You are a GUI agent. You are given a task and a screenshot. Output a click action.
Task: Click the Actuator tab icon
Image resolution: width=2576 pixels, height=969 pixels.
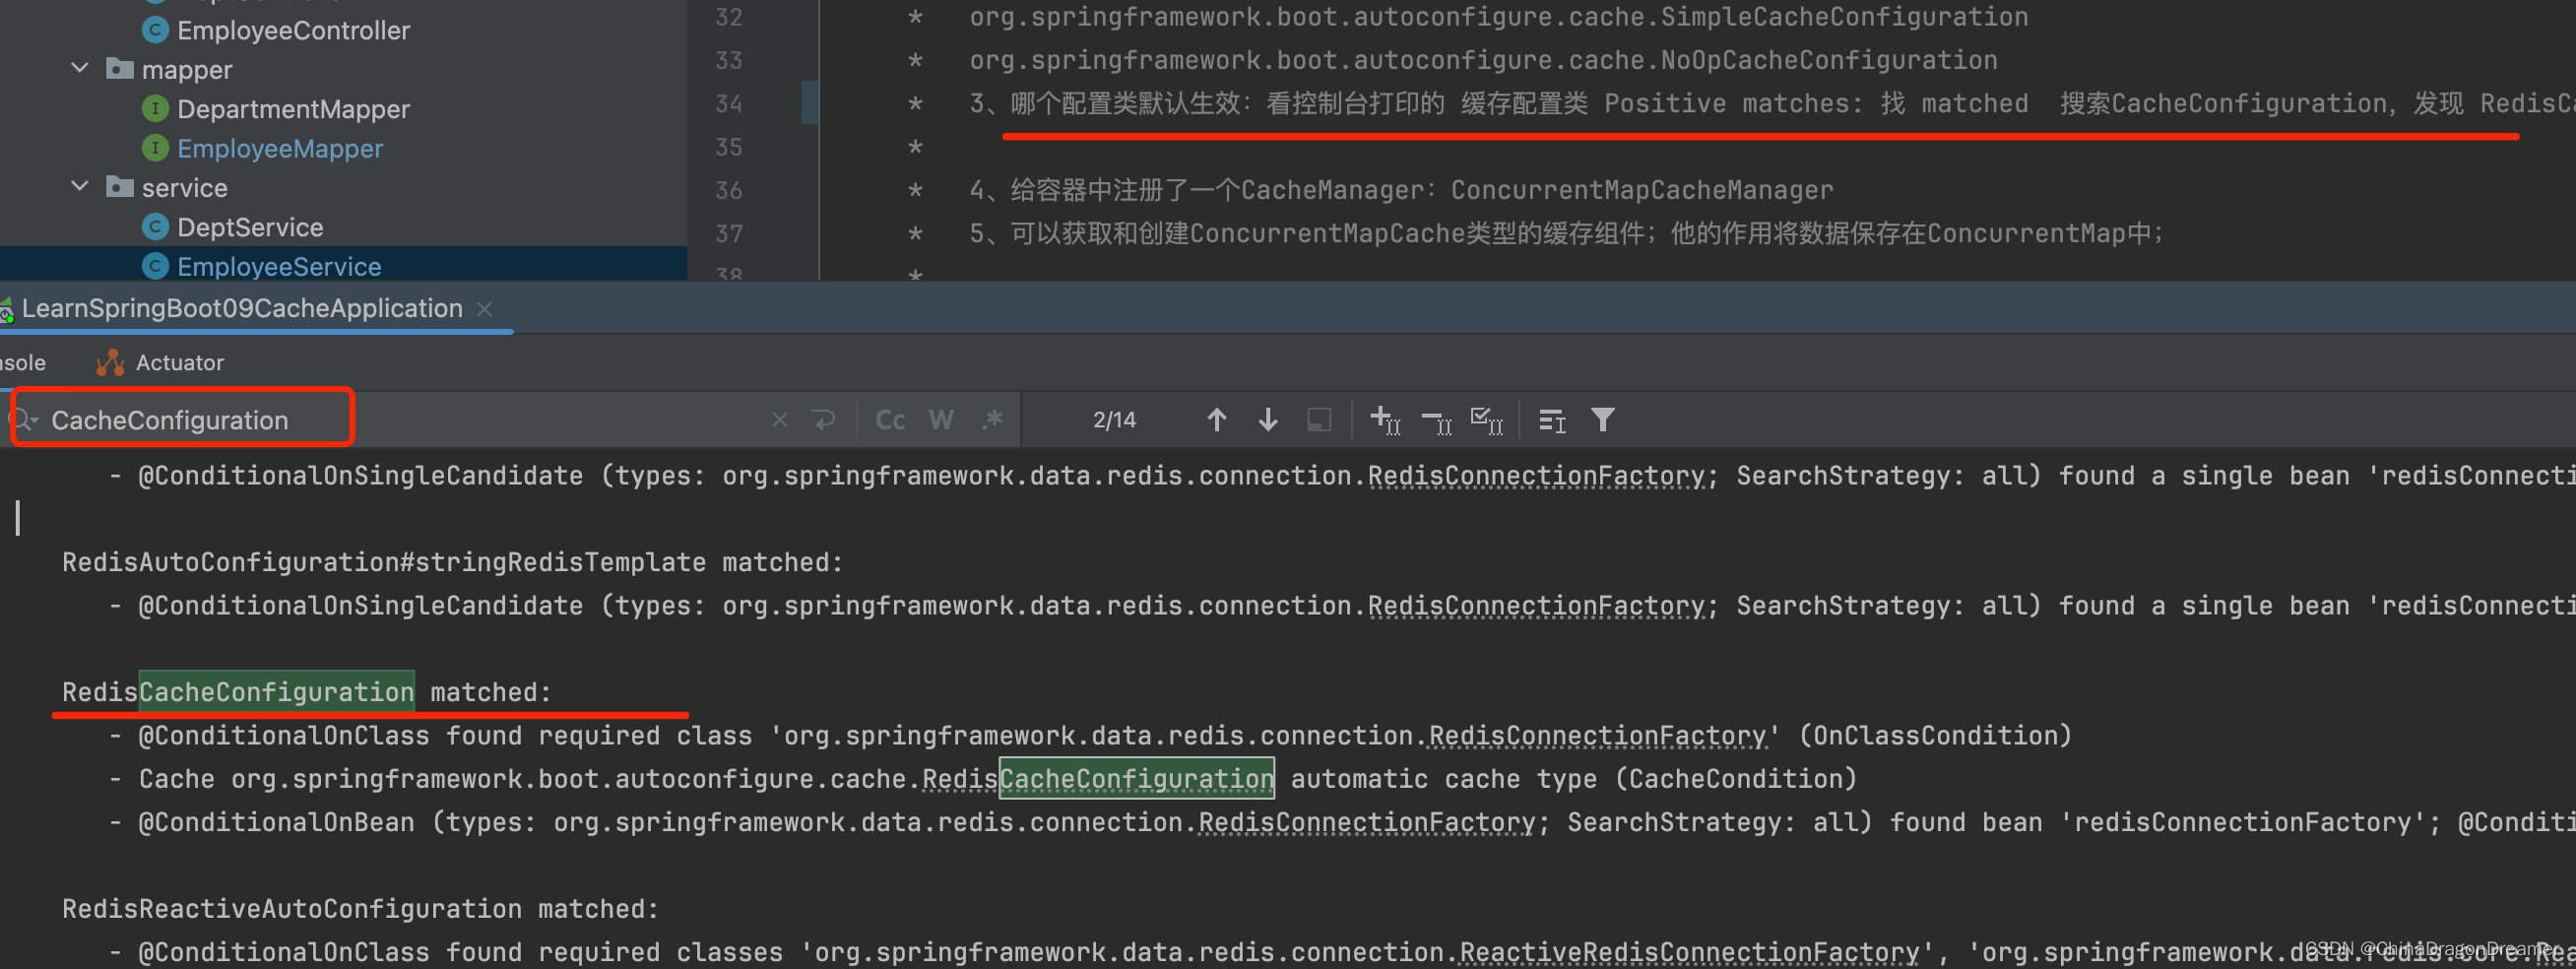(x=110, y=363)
